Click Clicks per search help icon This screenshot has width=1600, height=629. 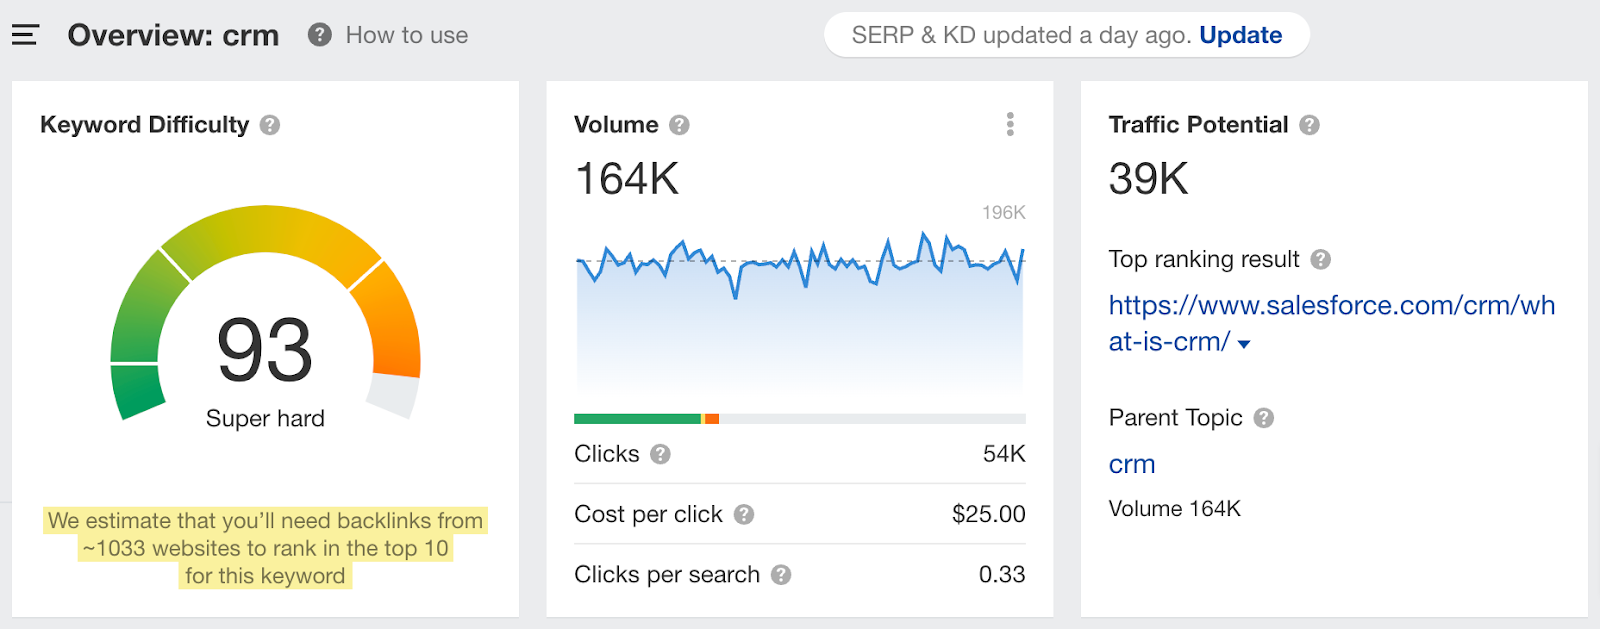[781, 575]
